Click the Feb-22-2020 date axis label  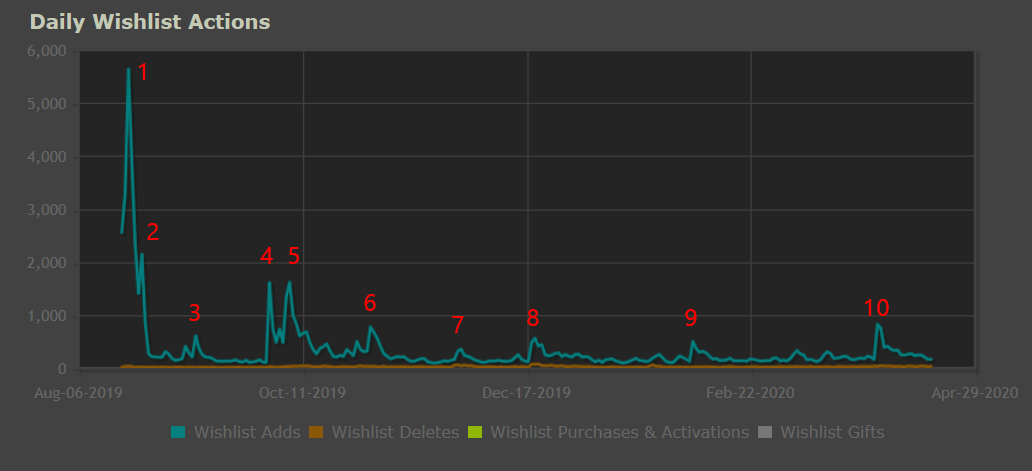(x=751, y=392)
